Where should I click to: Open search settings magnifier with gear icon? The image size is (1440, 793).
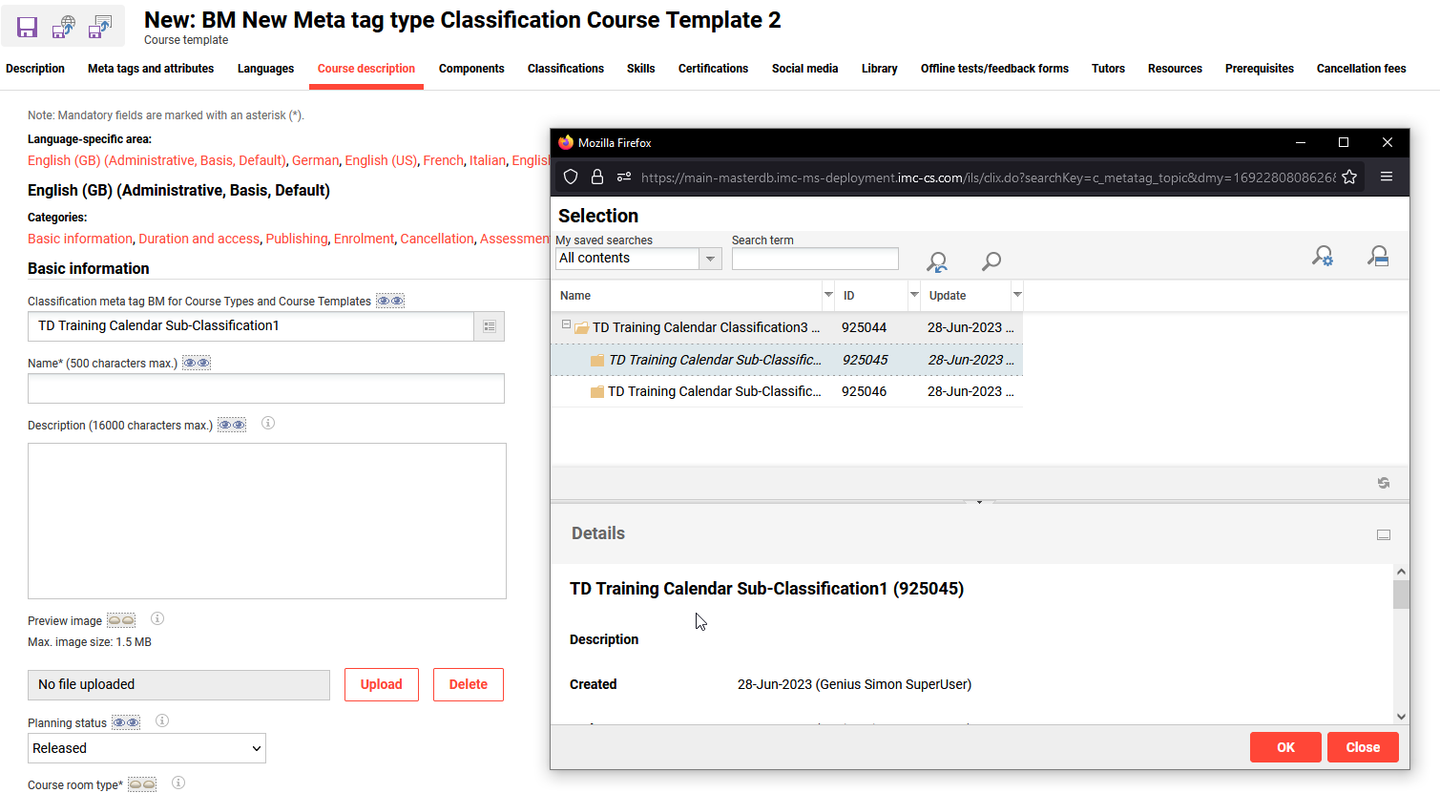point(1322,256)
